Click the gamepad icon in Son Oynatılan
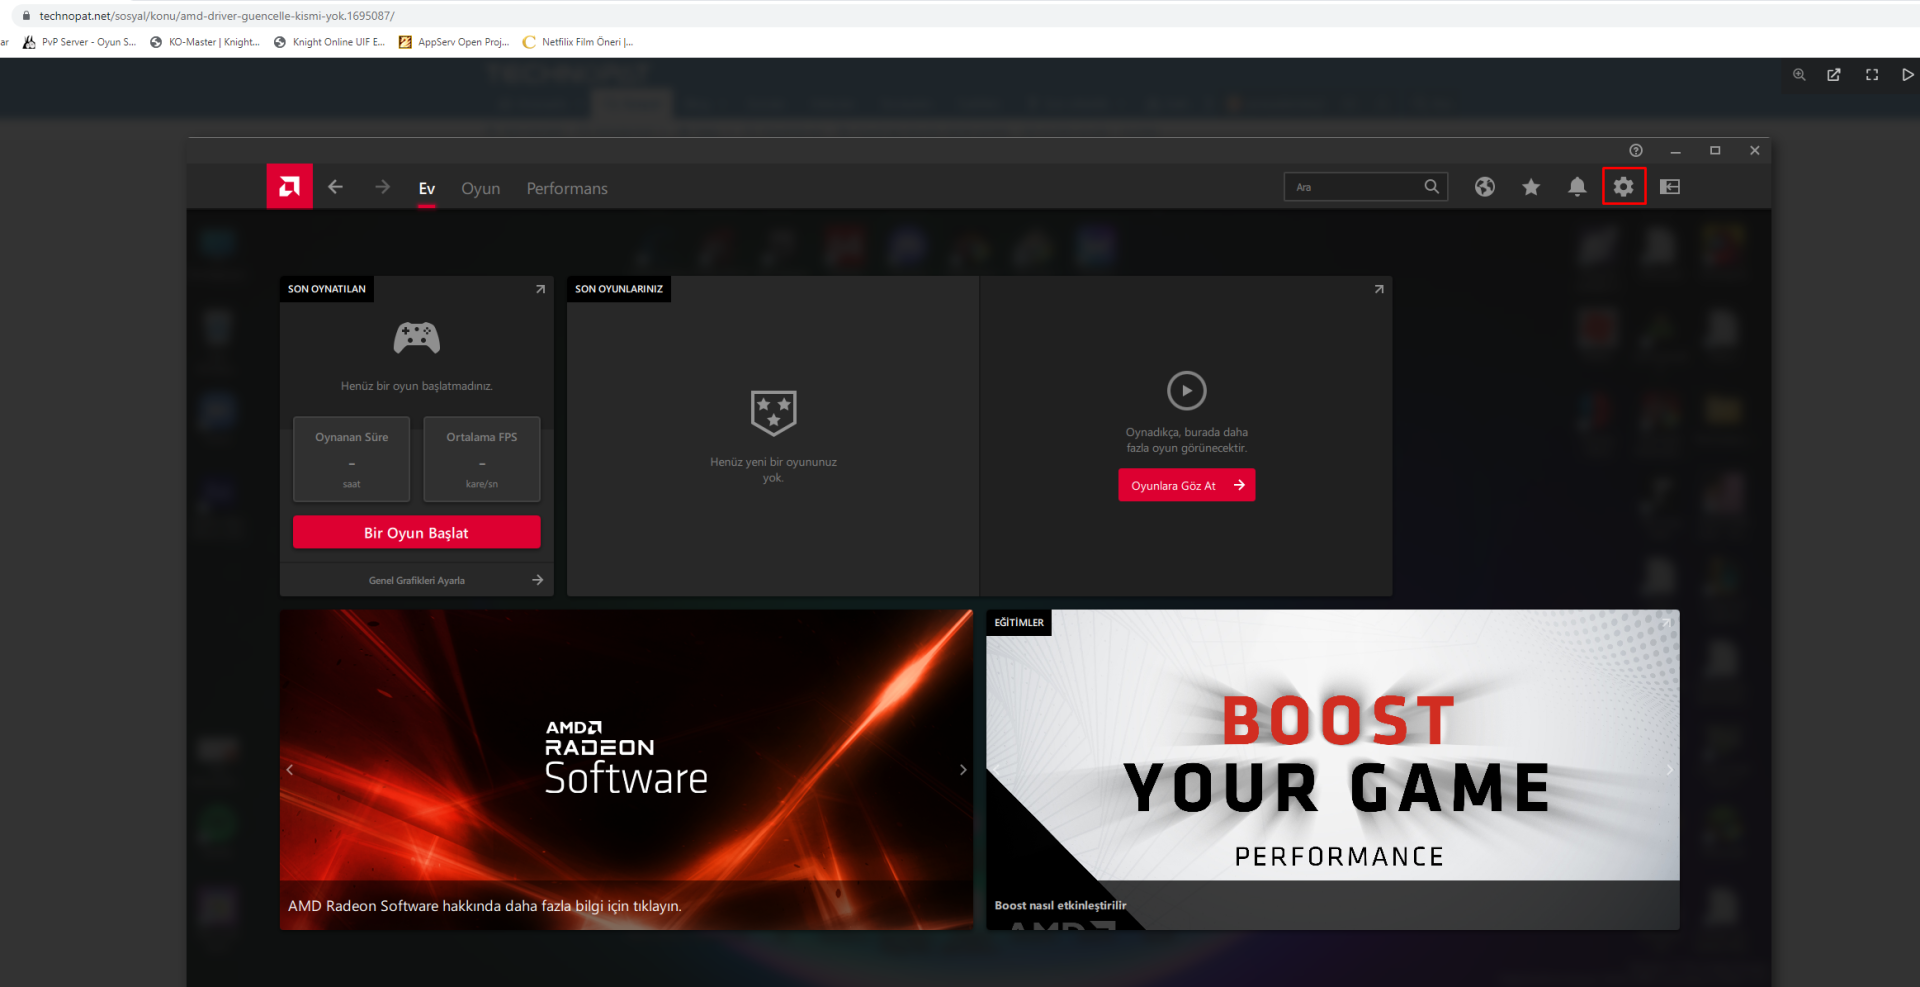This screenshot has height=987, width=1920. coord(417,338)
